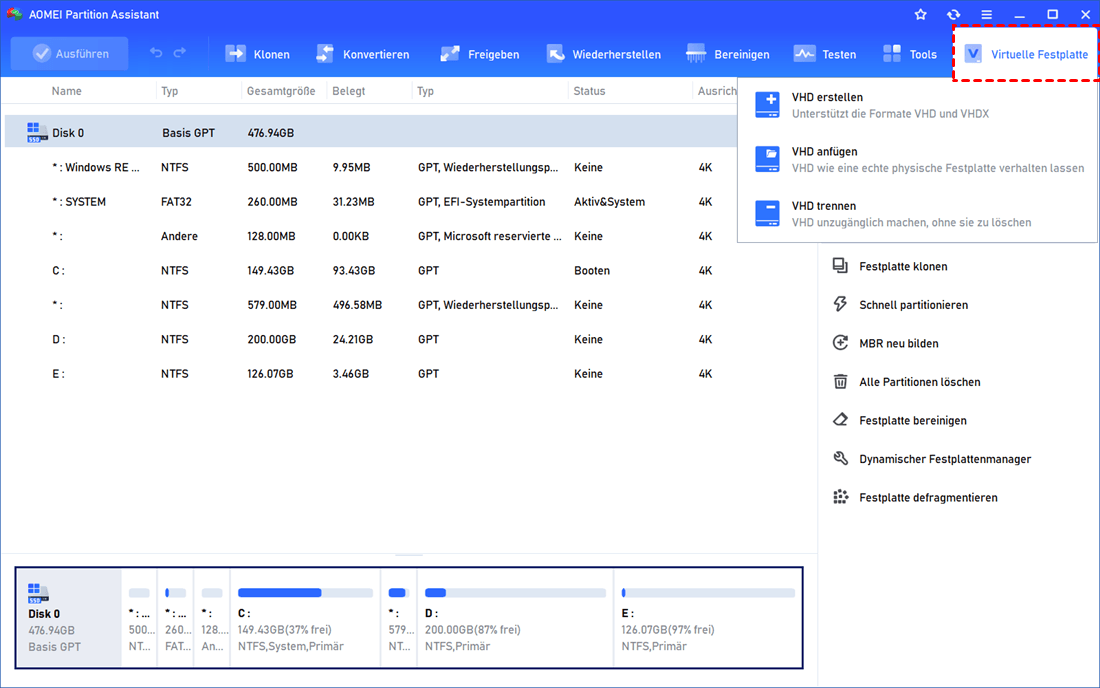Click the VHD trennen minus icon
Screen dimensions: 1100x688
coord(767,213)
